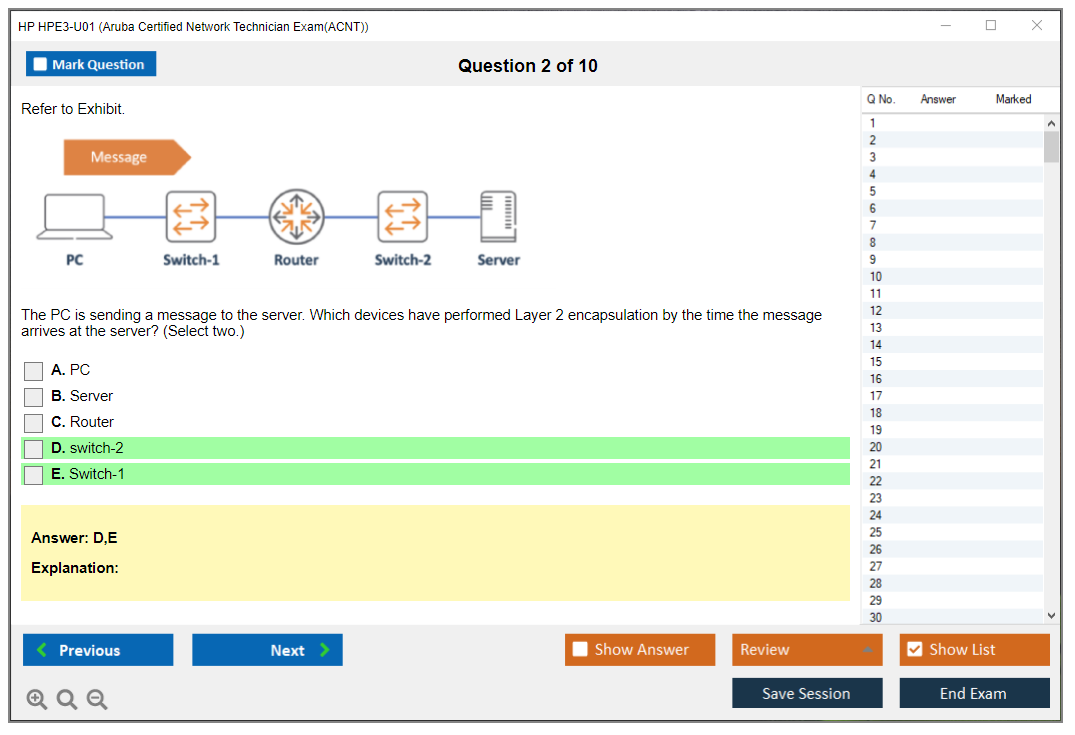Click the zoom reset magnifier icon
The width and height of the screenshot is (1075, 735).
click(67, 700)
